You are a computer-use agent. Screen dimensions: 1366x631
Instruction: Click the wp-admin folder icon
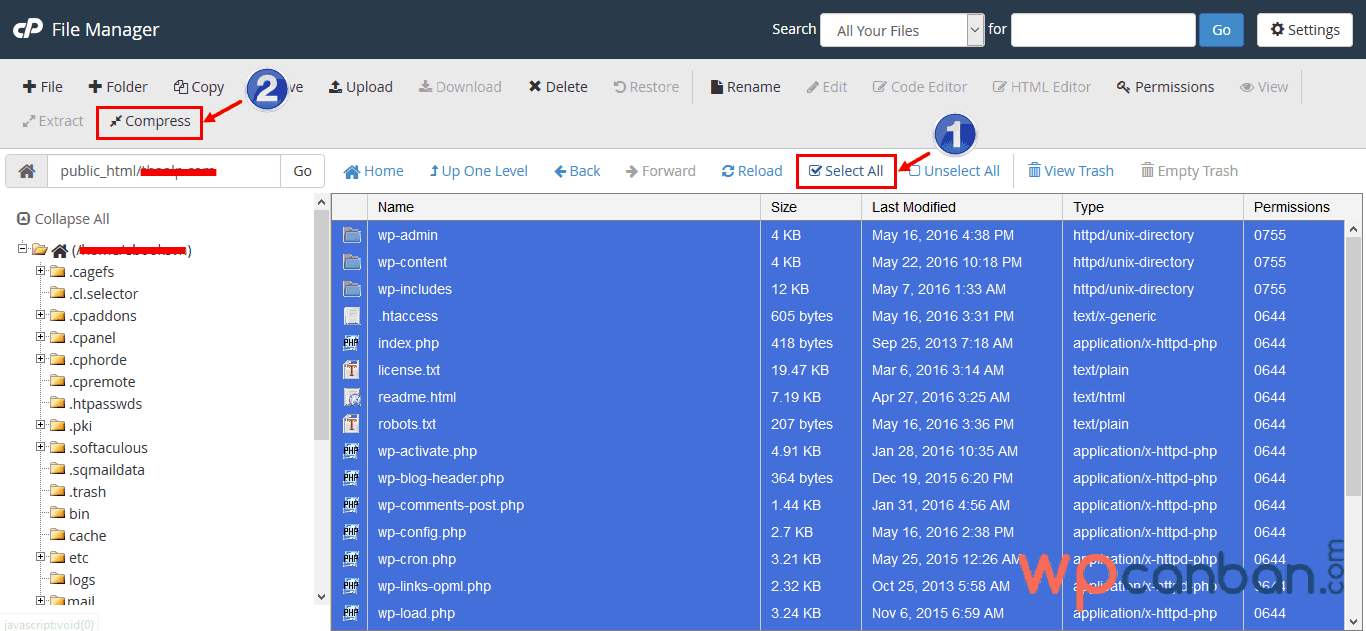point(351,235)
